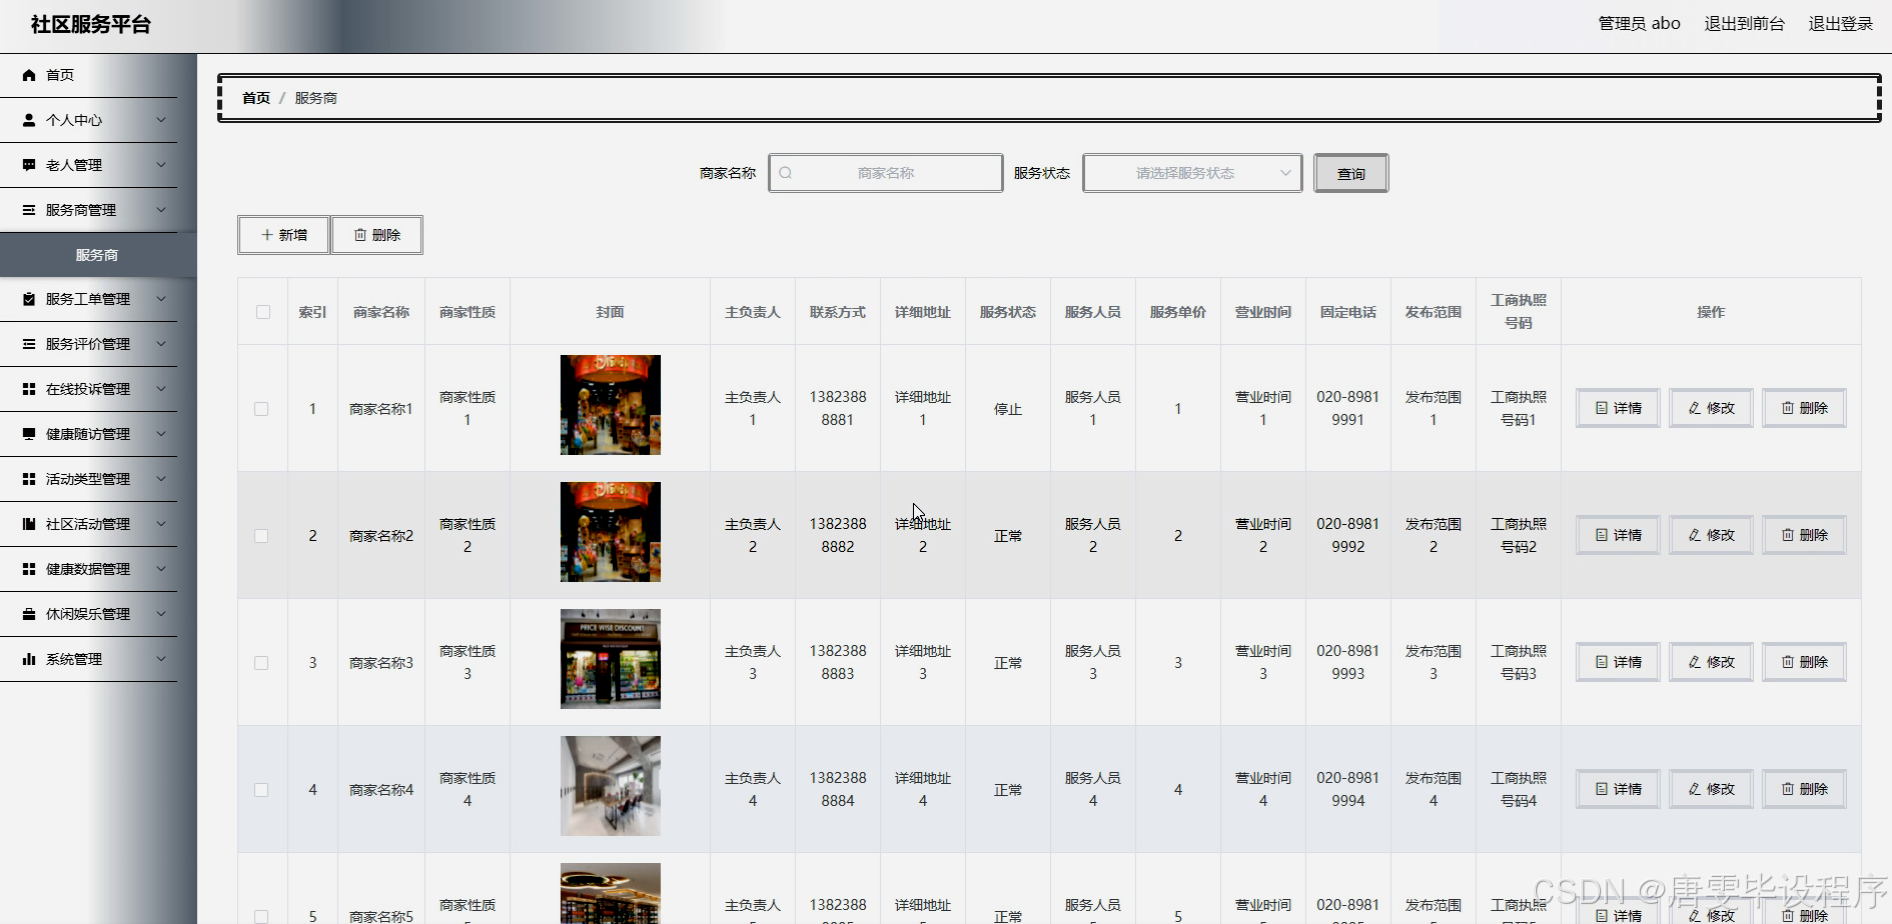Click the grid icon beside 活动类型管理
Viewport: 1892px width, 924px height.
coord(29,479)
